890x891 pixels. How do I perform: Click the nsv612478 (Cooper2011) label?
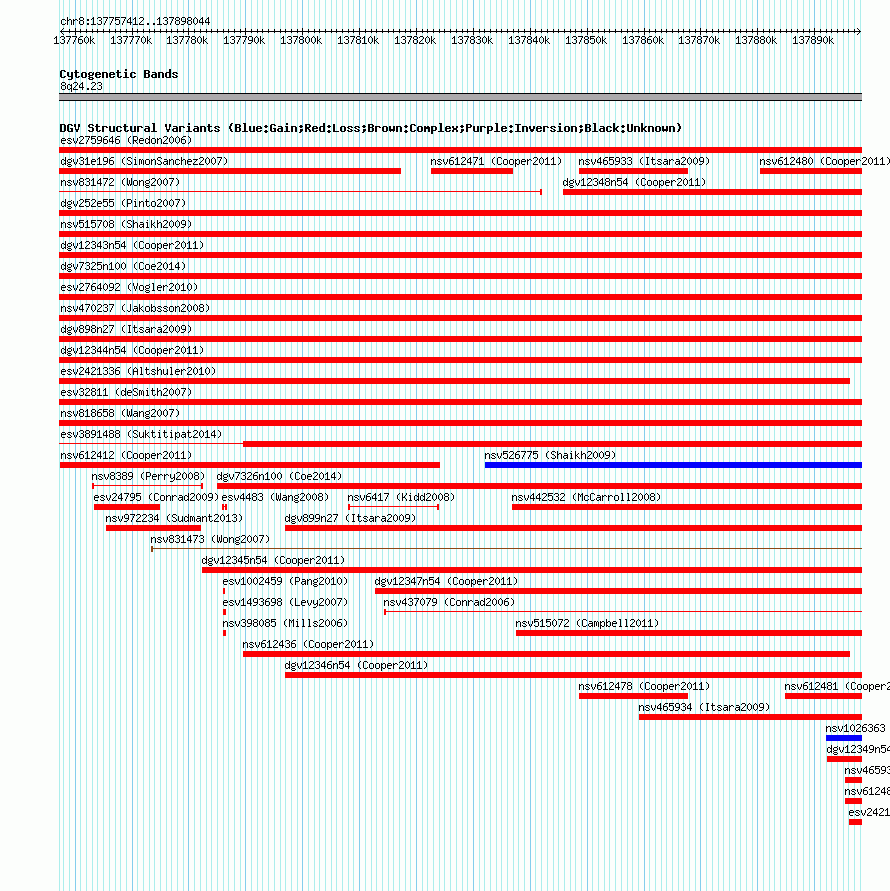point(644,687)
